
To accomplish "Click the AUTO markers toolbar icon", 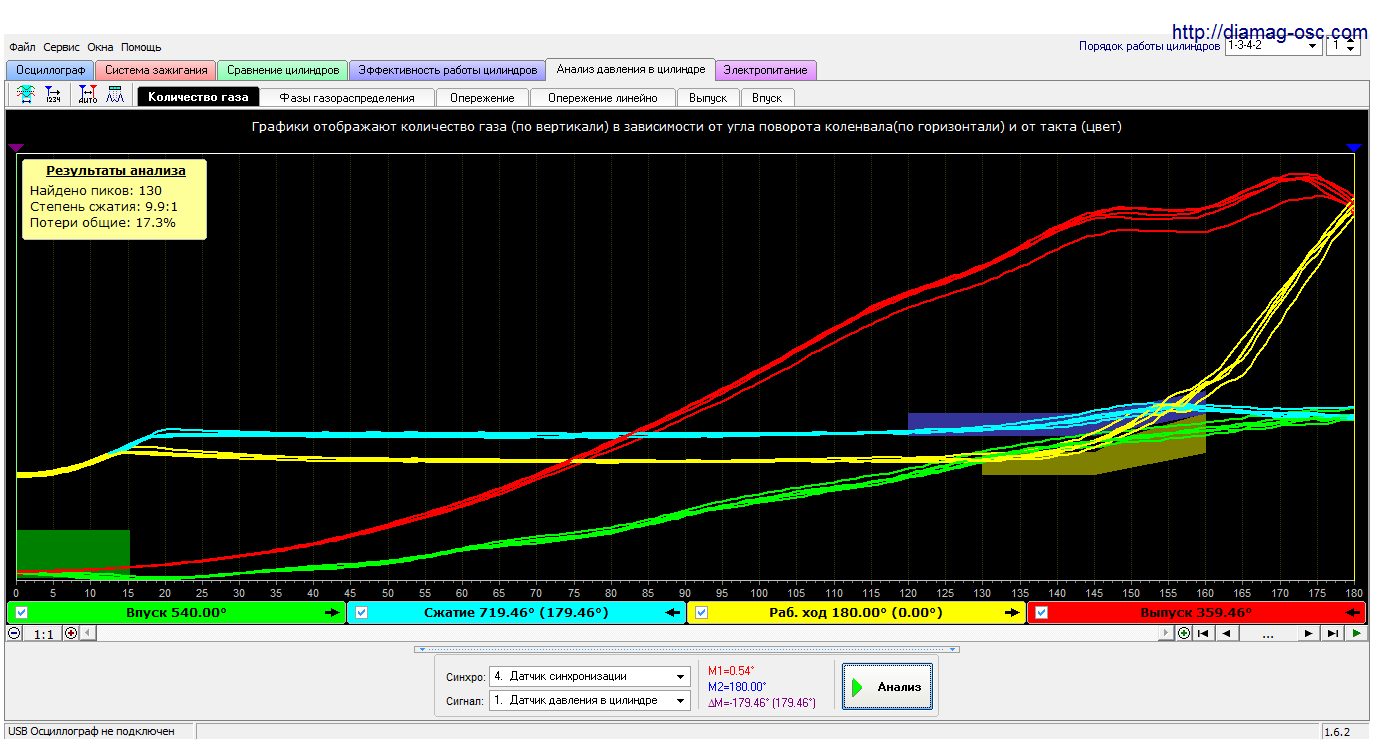I will point(88,96).
